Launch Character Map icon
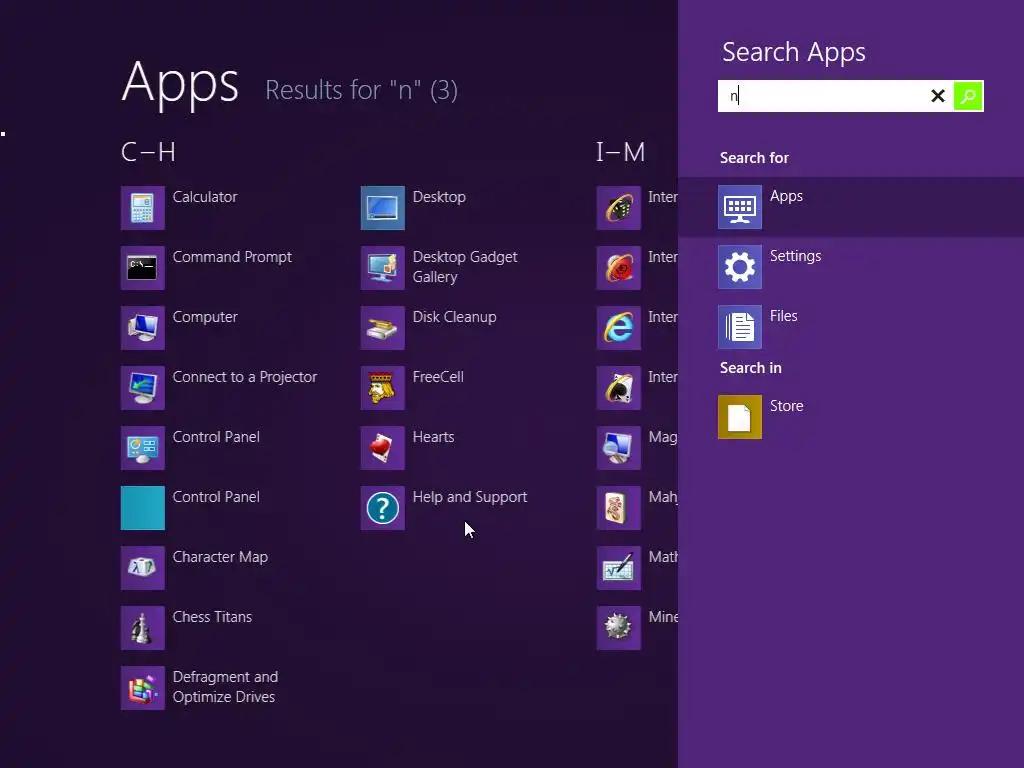The image size is (1024, 768). 142,568
